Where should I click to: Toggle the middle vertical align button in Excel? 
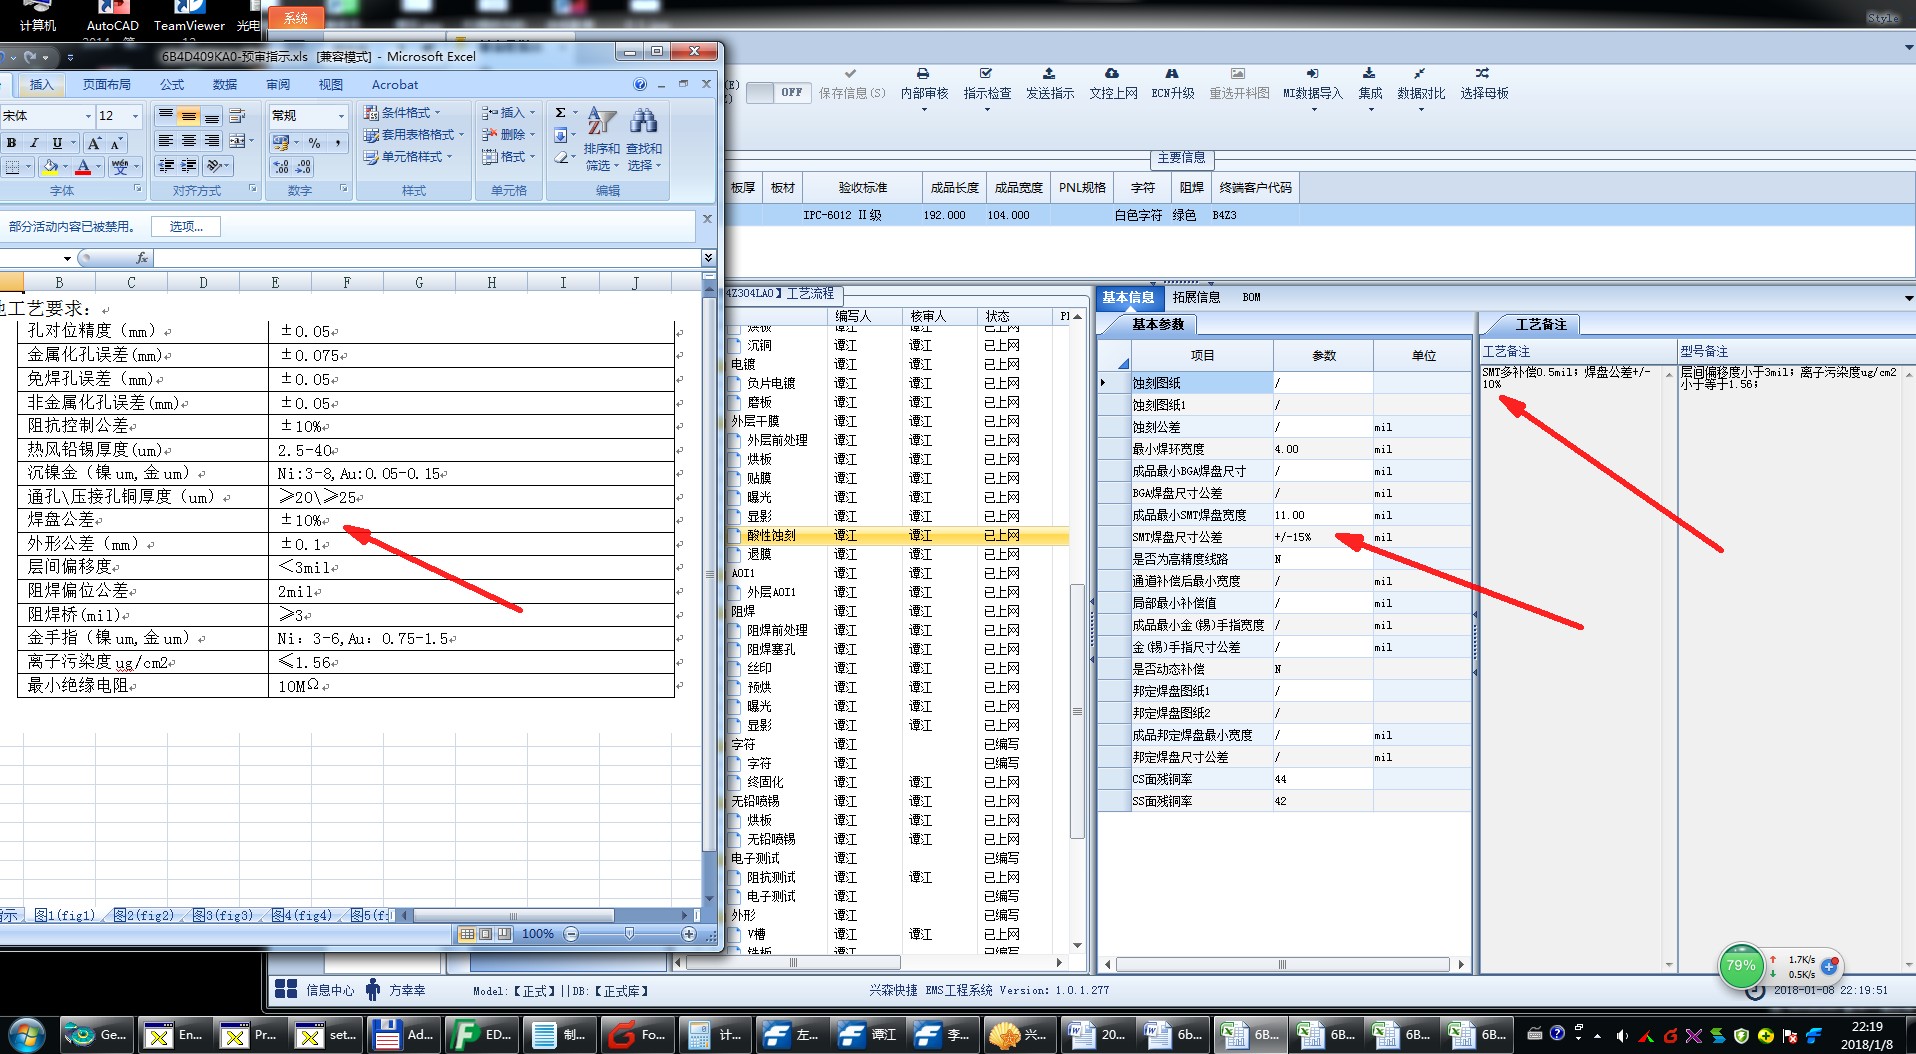coord(189,116)
